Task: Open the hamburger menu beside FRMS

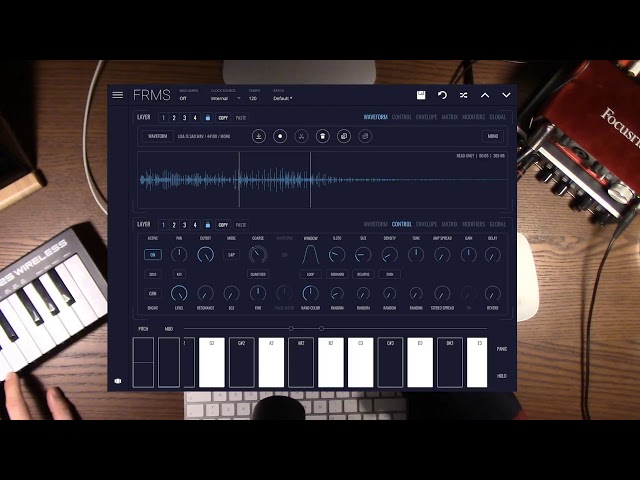Action: (x=118, y=95)
